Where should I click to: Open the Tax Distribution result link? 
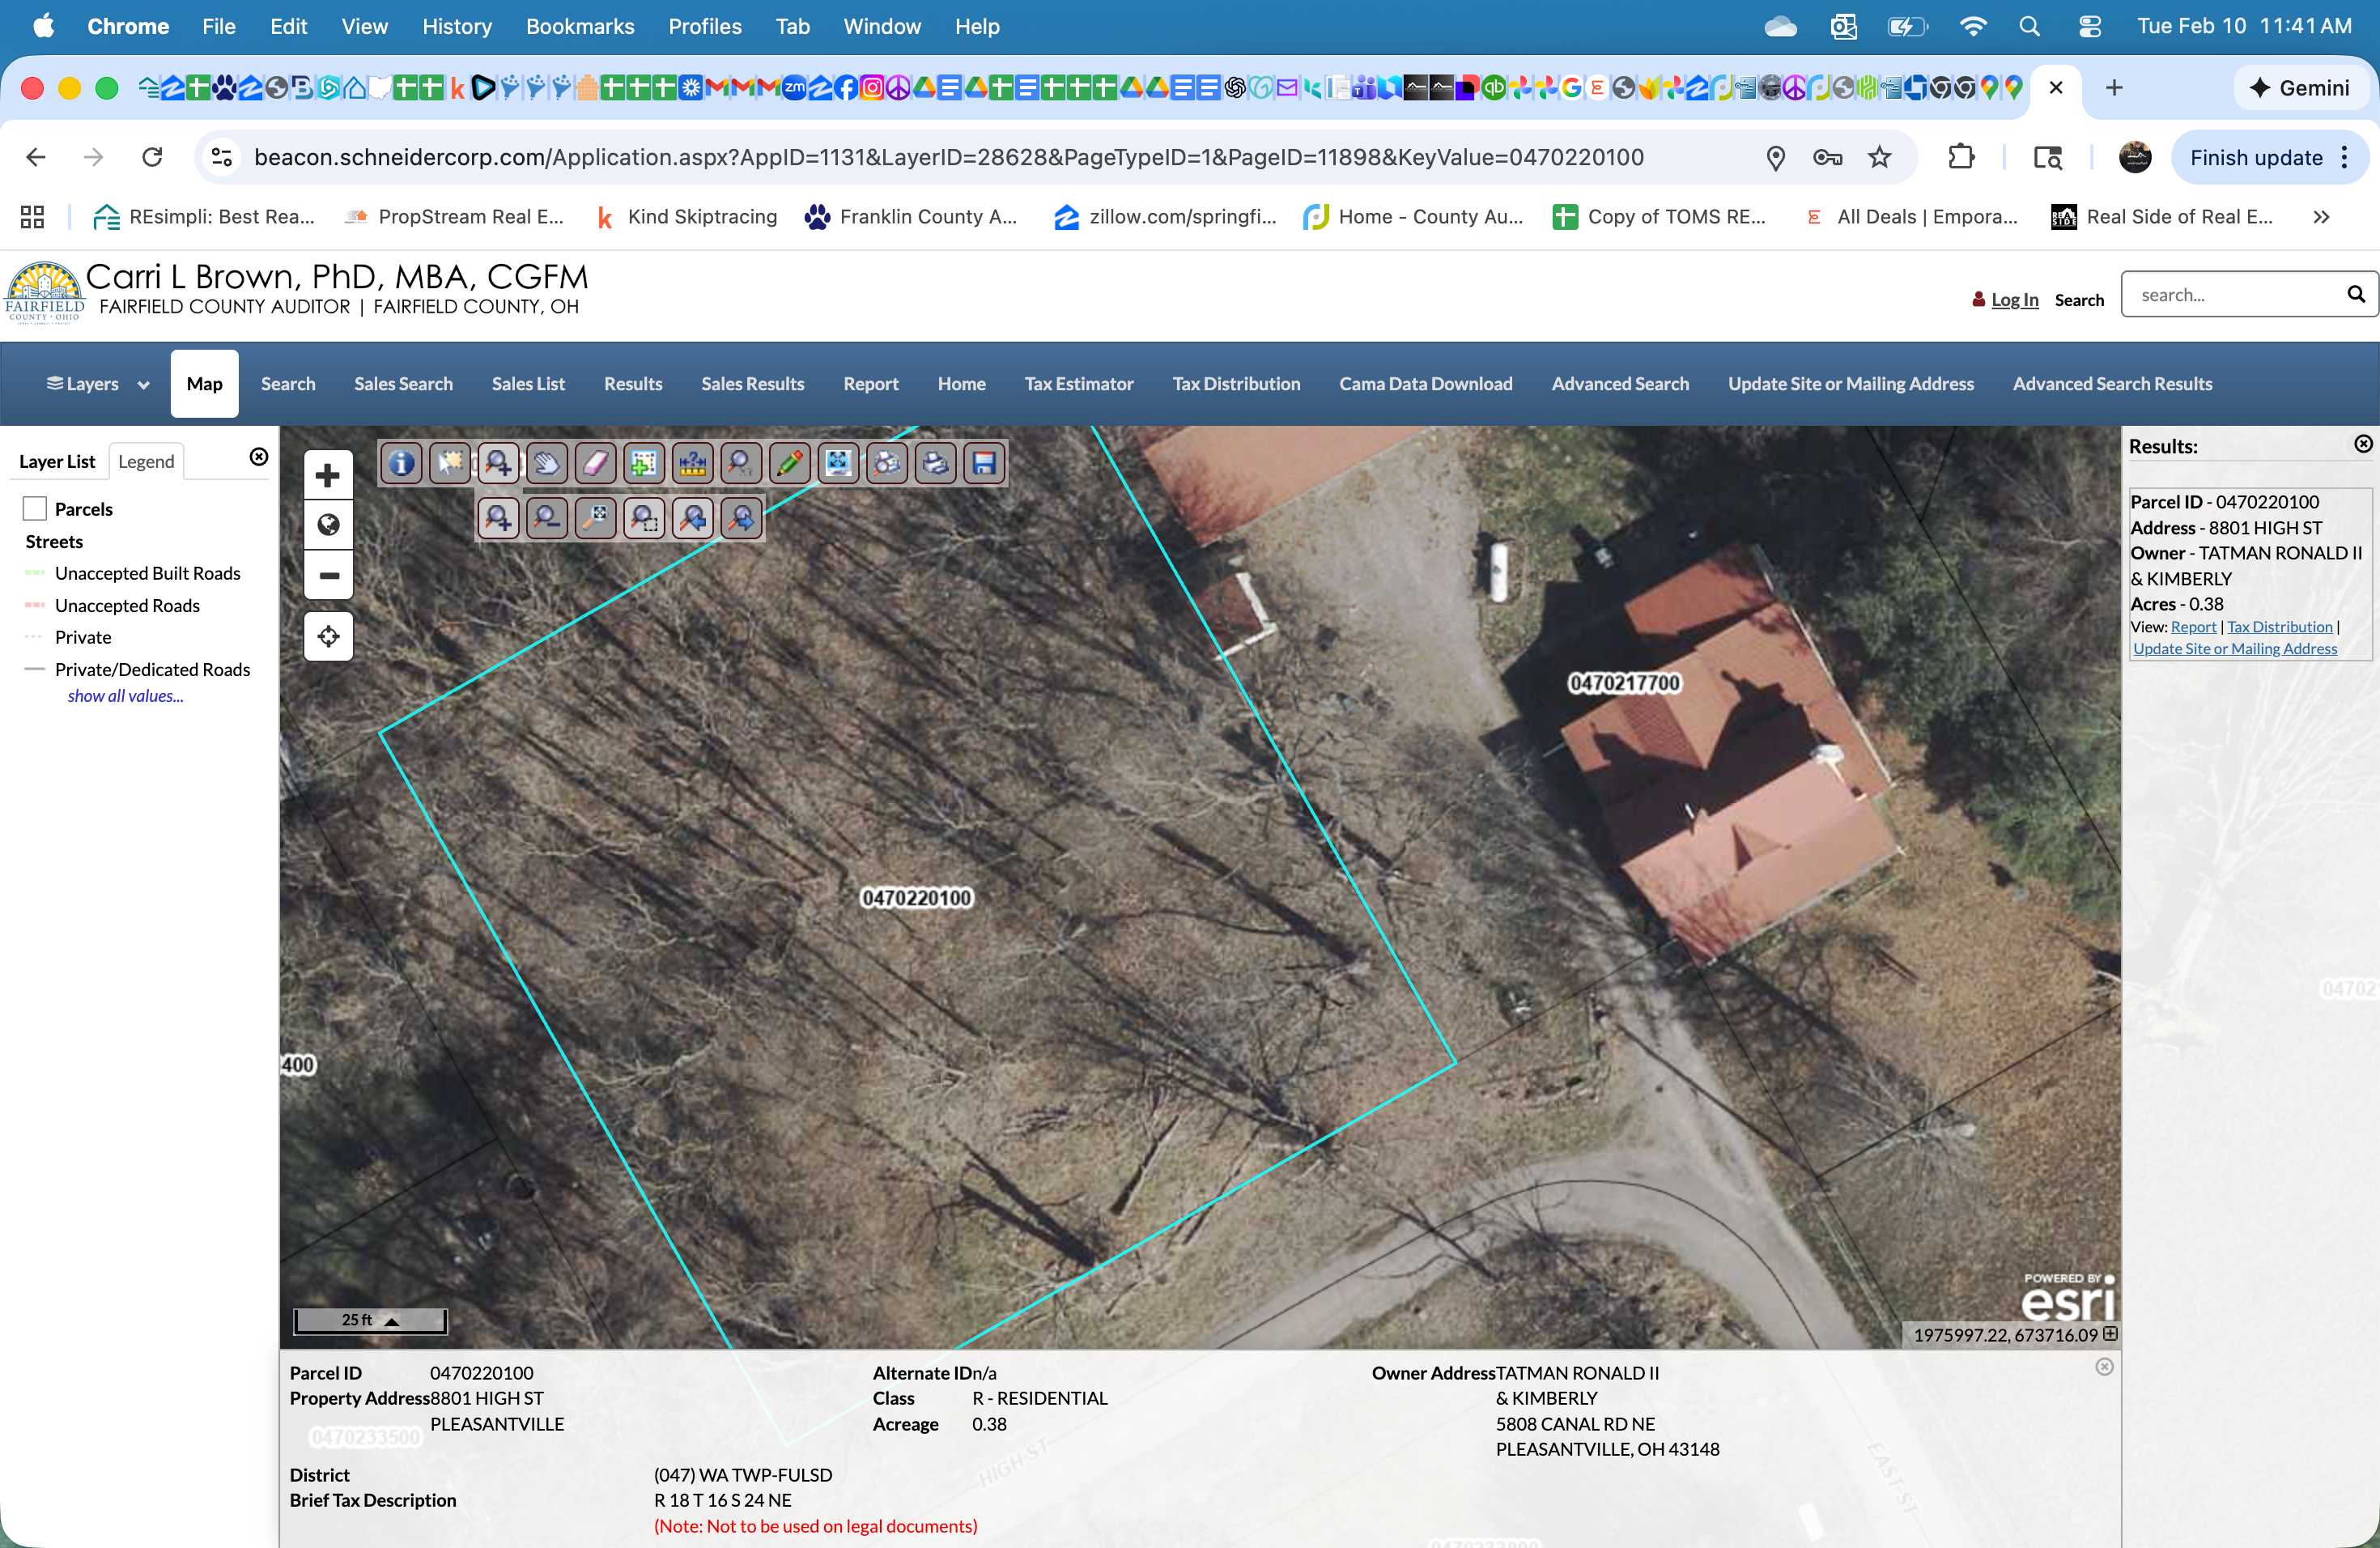click(2279, 627)
